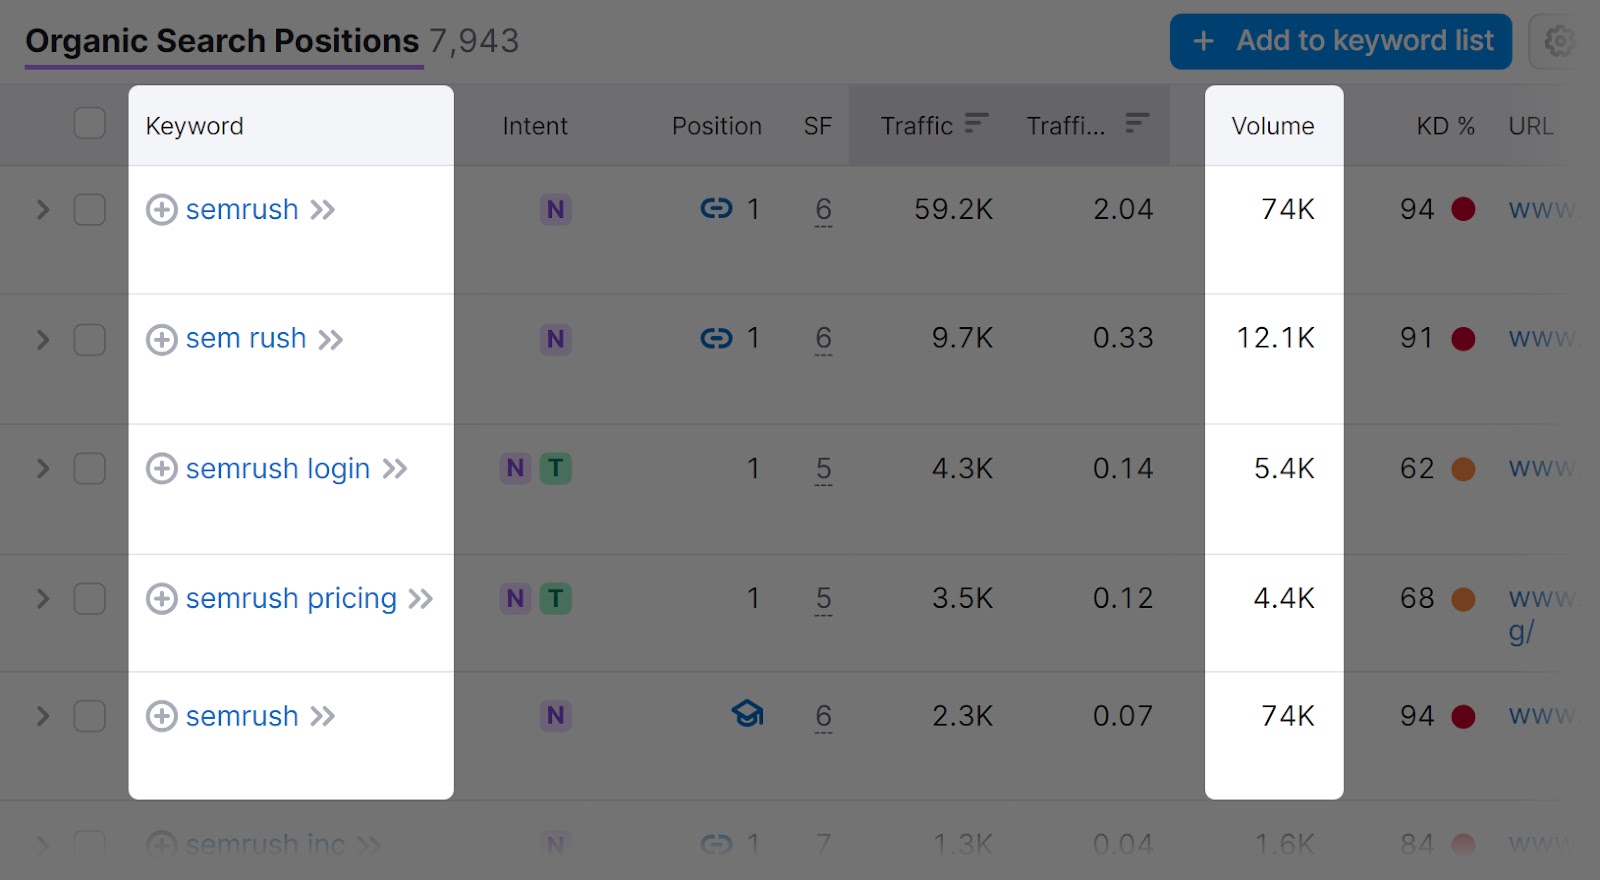The width and height of the screenshot is (1600, 880).
Task: Open the sem rush keyword link
Action: [246, 339]
